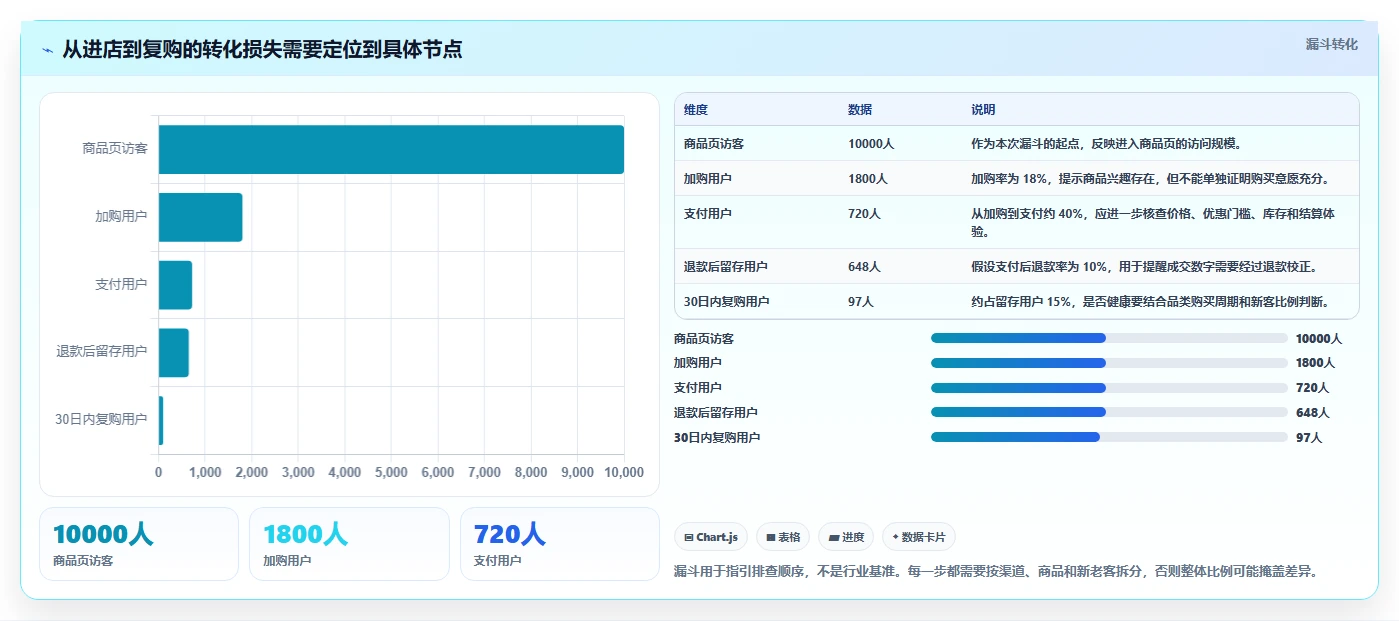Click the 退款后留存用户 progress list label

pyautogui.click(x=716, y=412)
